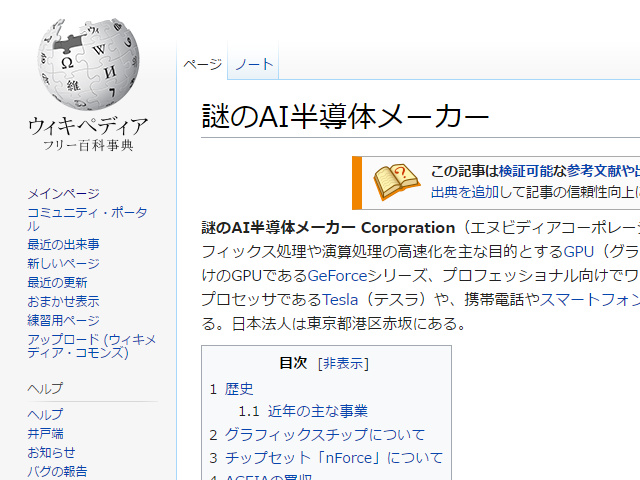Open 新しいページ sidebar link
The height and width of the screenshot is (480, 640).
[63, 263]
